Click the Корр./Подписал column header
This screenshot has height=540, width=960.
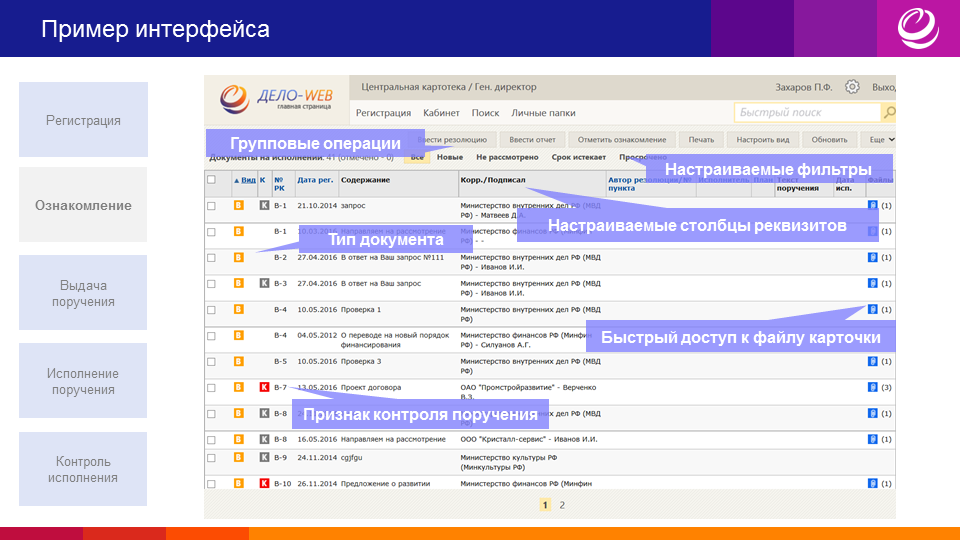point(493,180)
